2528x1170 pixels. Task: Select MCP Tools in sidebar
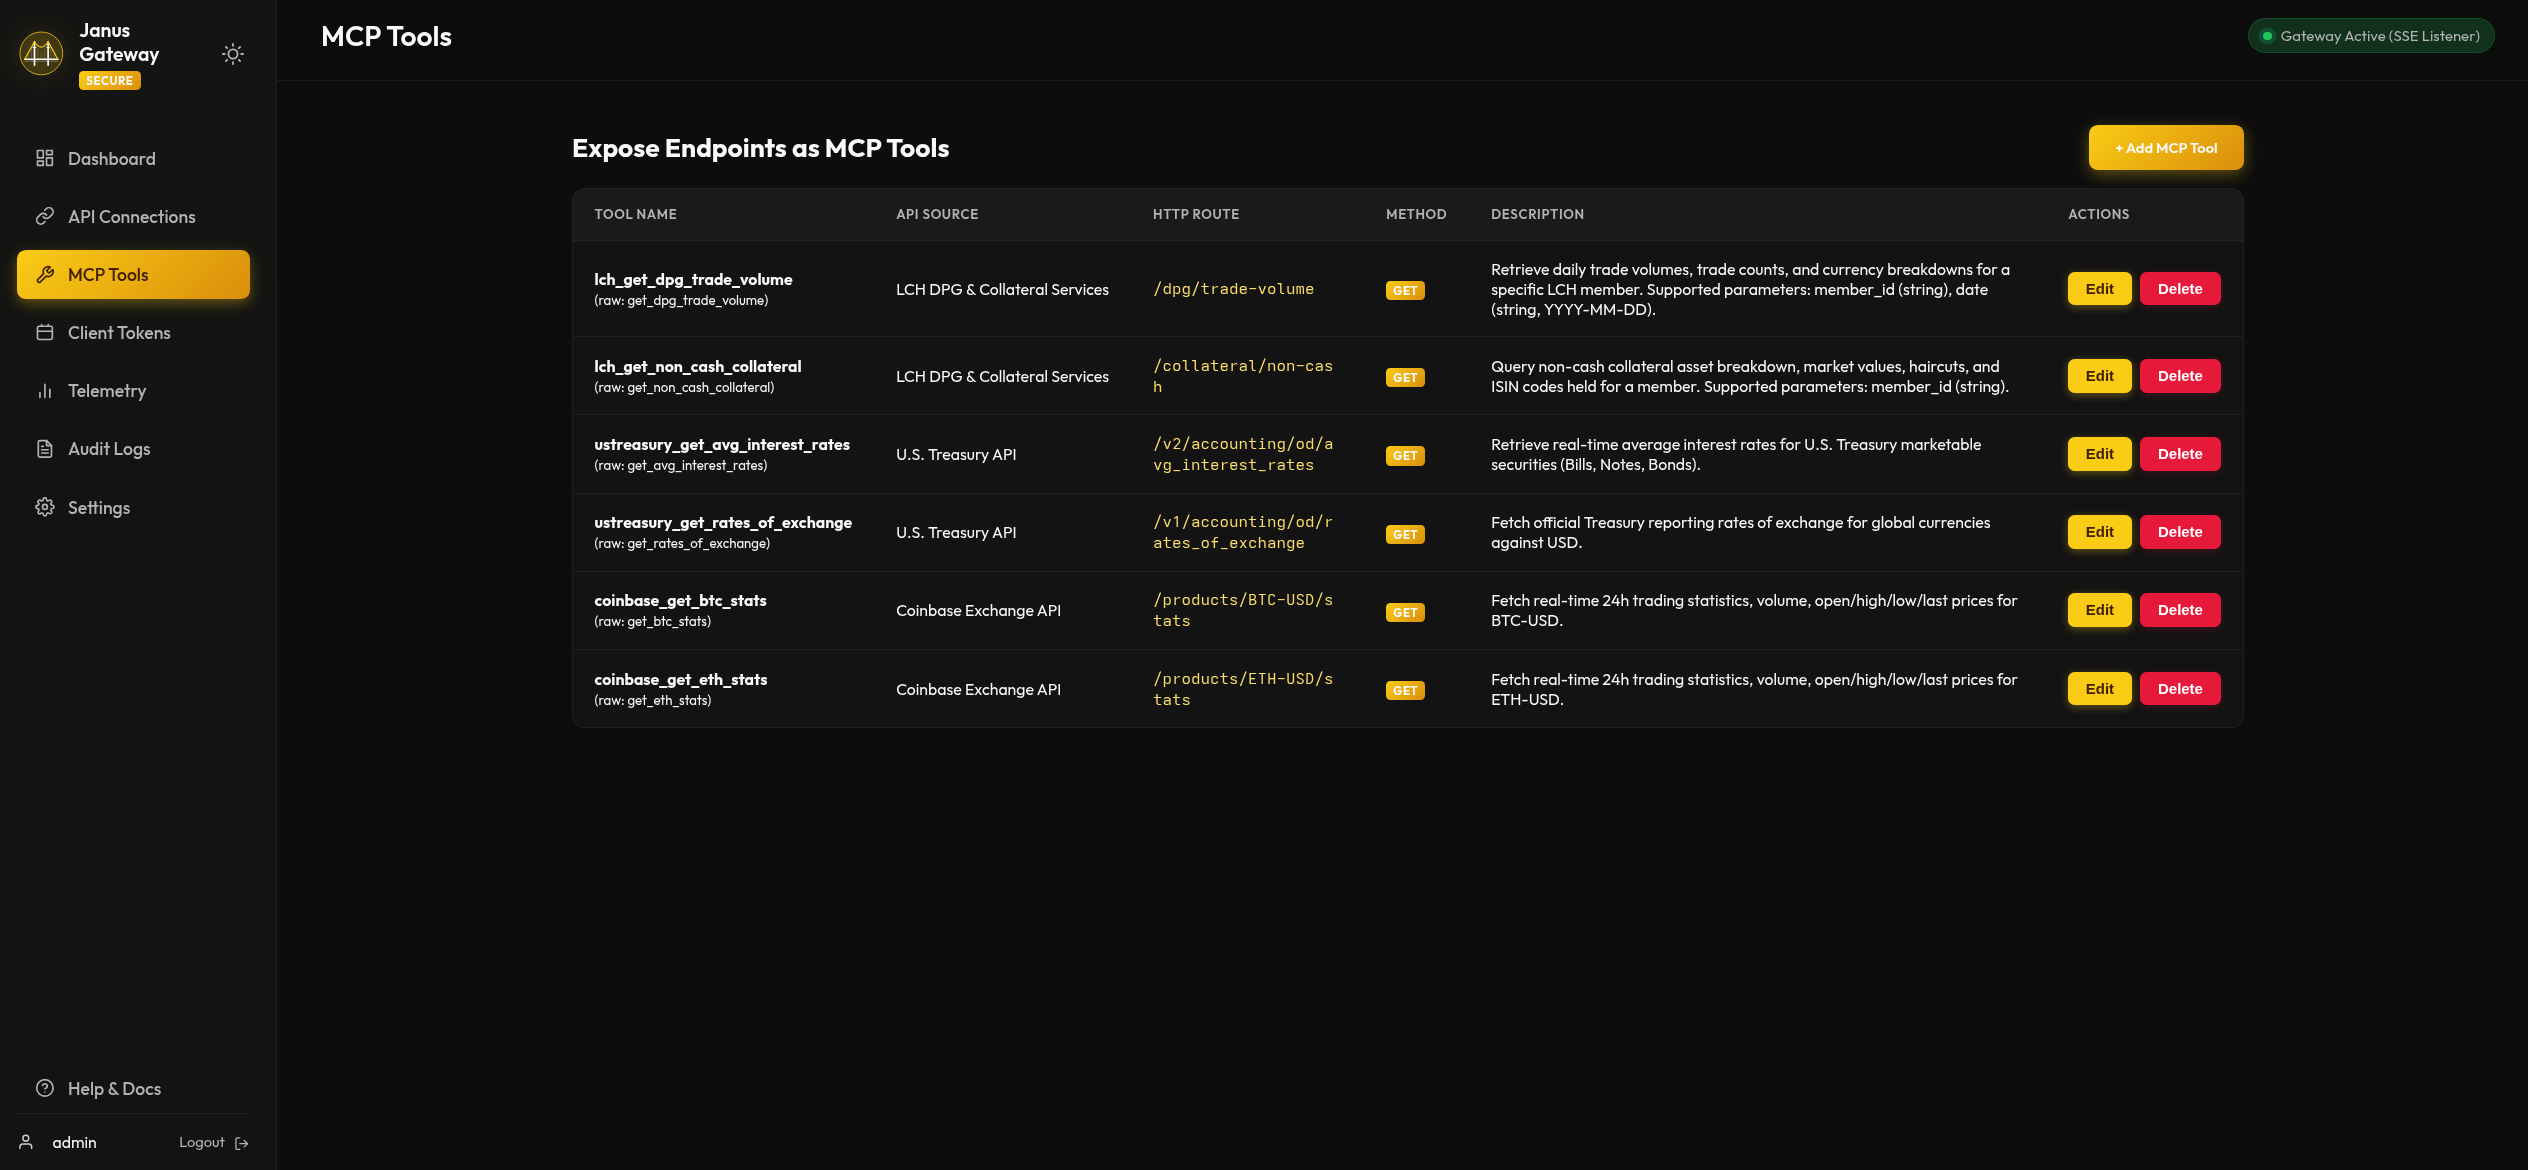pos(133,274)
